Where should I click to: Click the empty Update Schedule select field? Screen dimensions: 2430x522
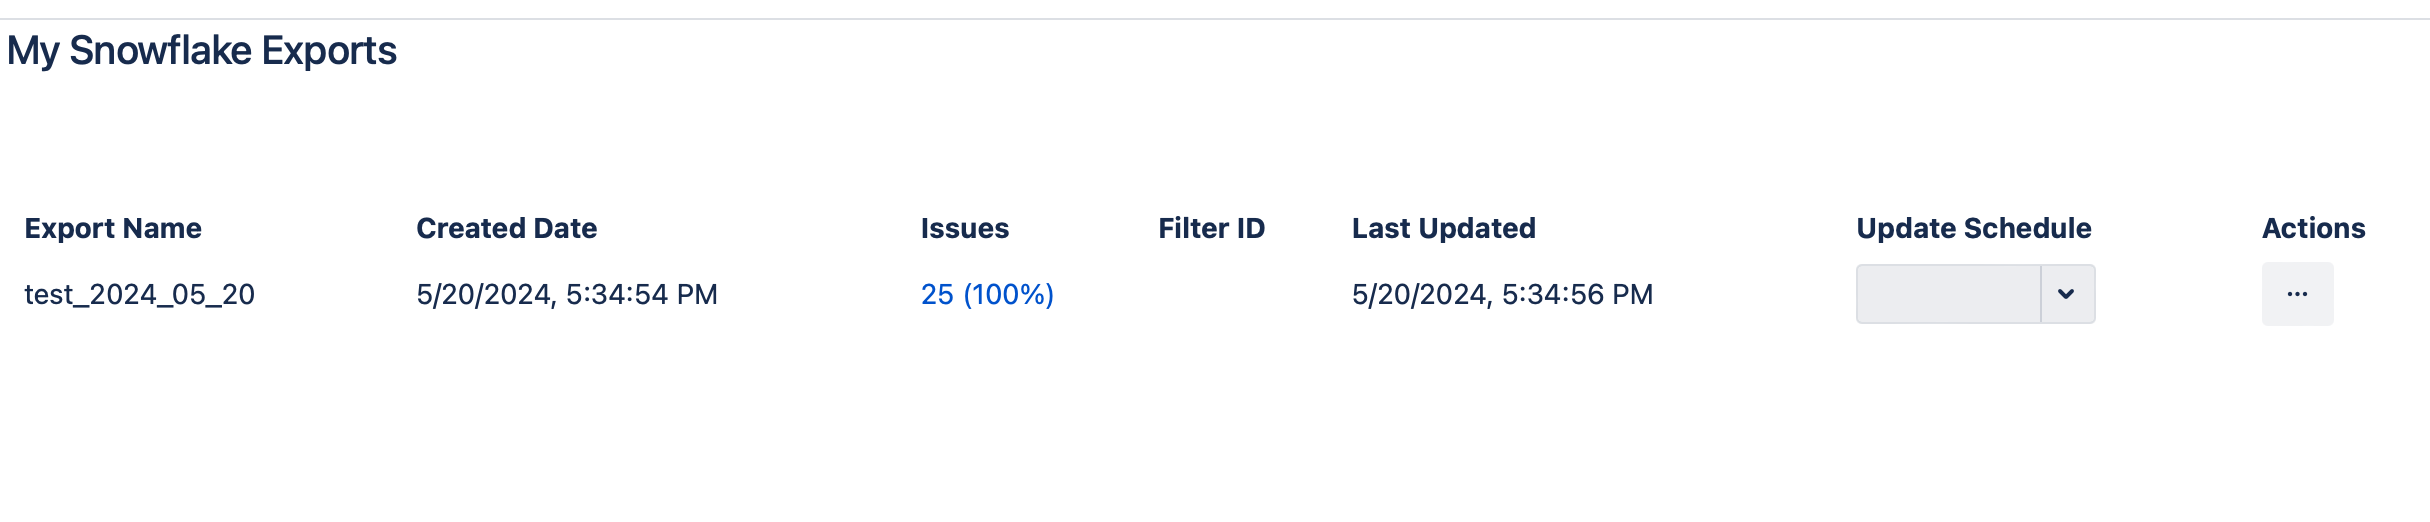(1947, 294)
